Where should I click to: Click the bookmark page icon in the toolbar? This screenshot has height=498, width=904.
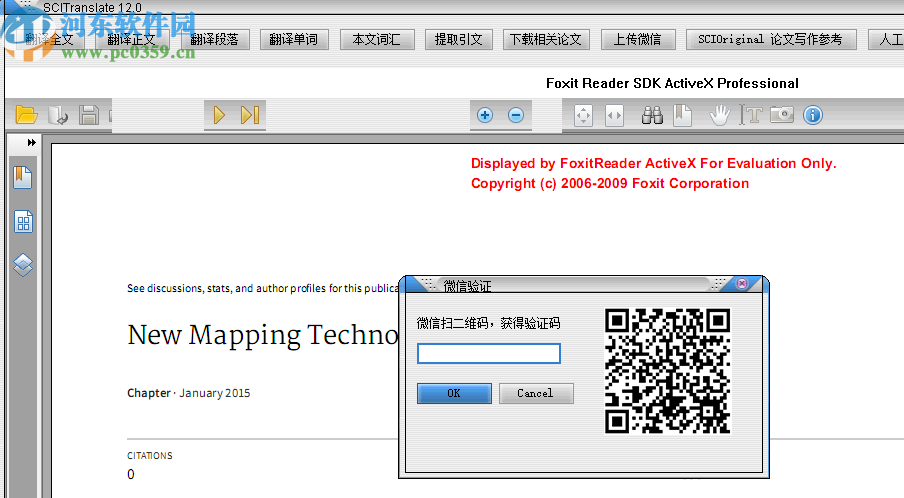click(683, 115)
